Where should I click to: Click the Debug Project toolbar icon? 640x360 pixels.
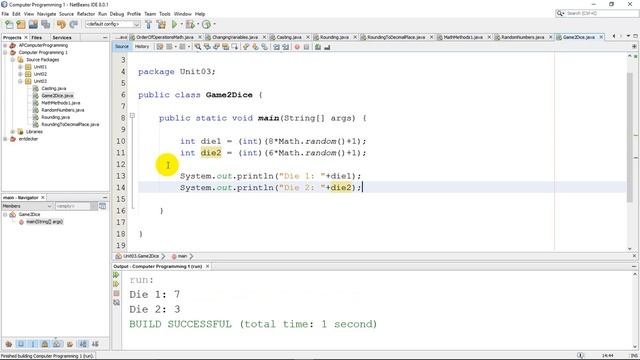point(190,24)
